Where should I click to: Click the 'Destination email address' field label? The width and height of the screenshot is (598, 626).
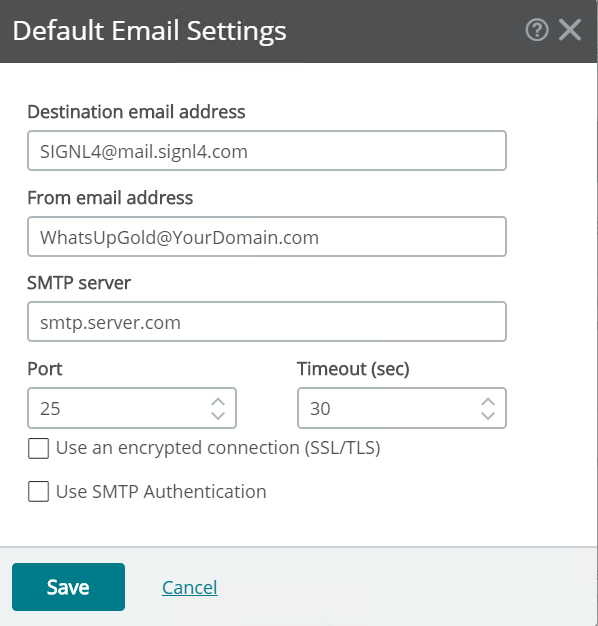[136, 112]
